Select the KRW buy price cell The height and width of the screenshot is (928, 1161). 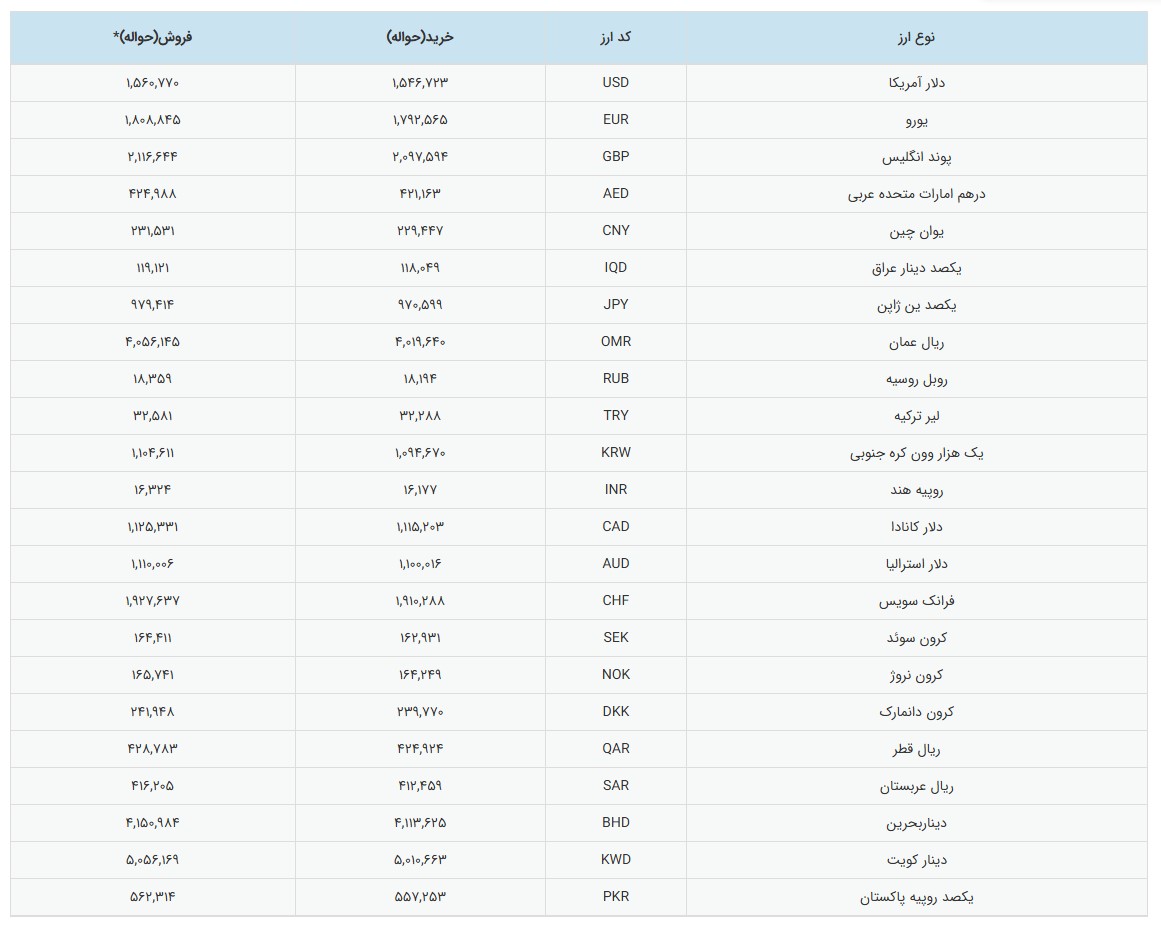420,453
